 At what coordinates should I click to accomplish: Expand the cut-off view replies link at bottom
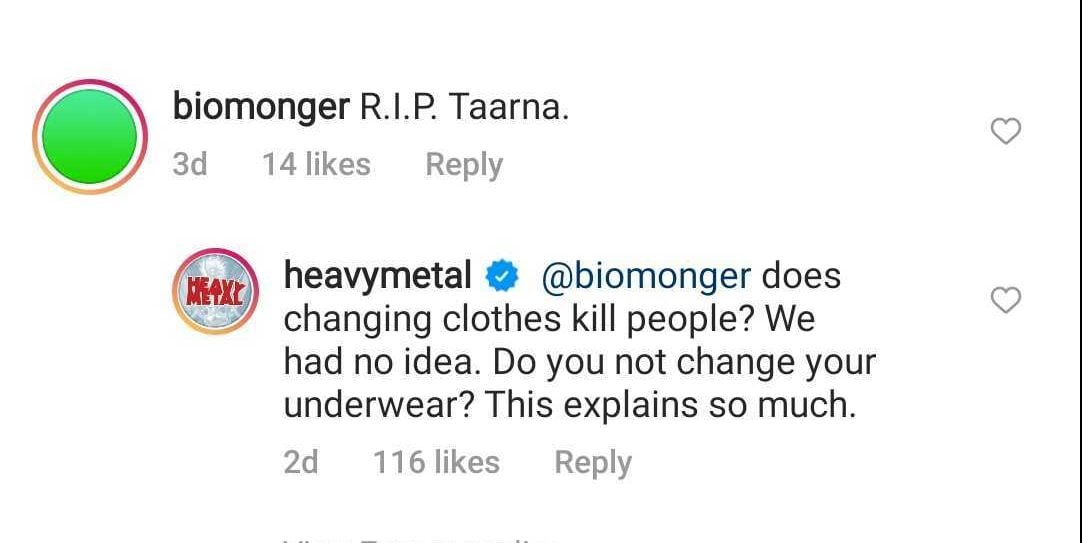pyautogui.click(x=420, y=538)
